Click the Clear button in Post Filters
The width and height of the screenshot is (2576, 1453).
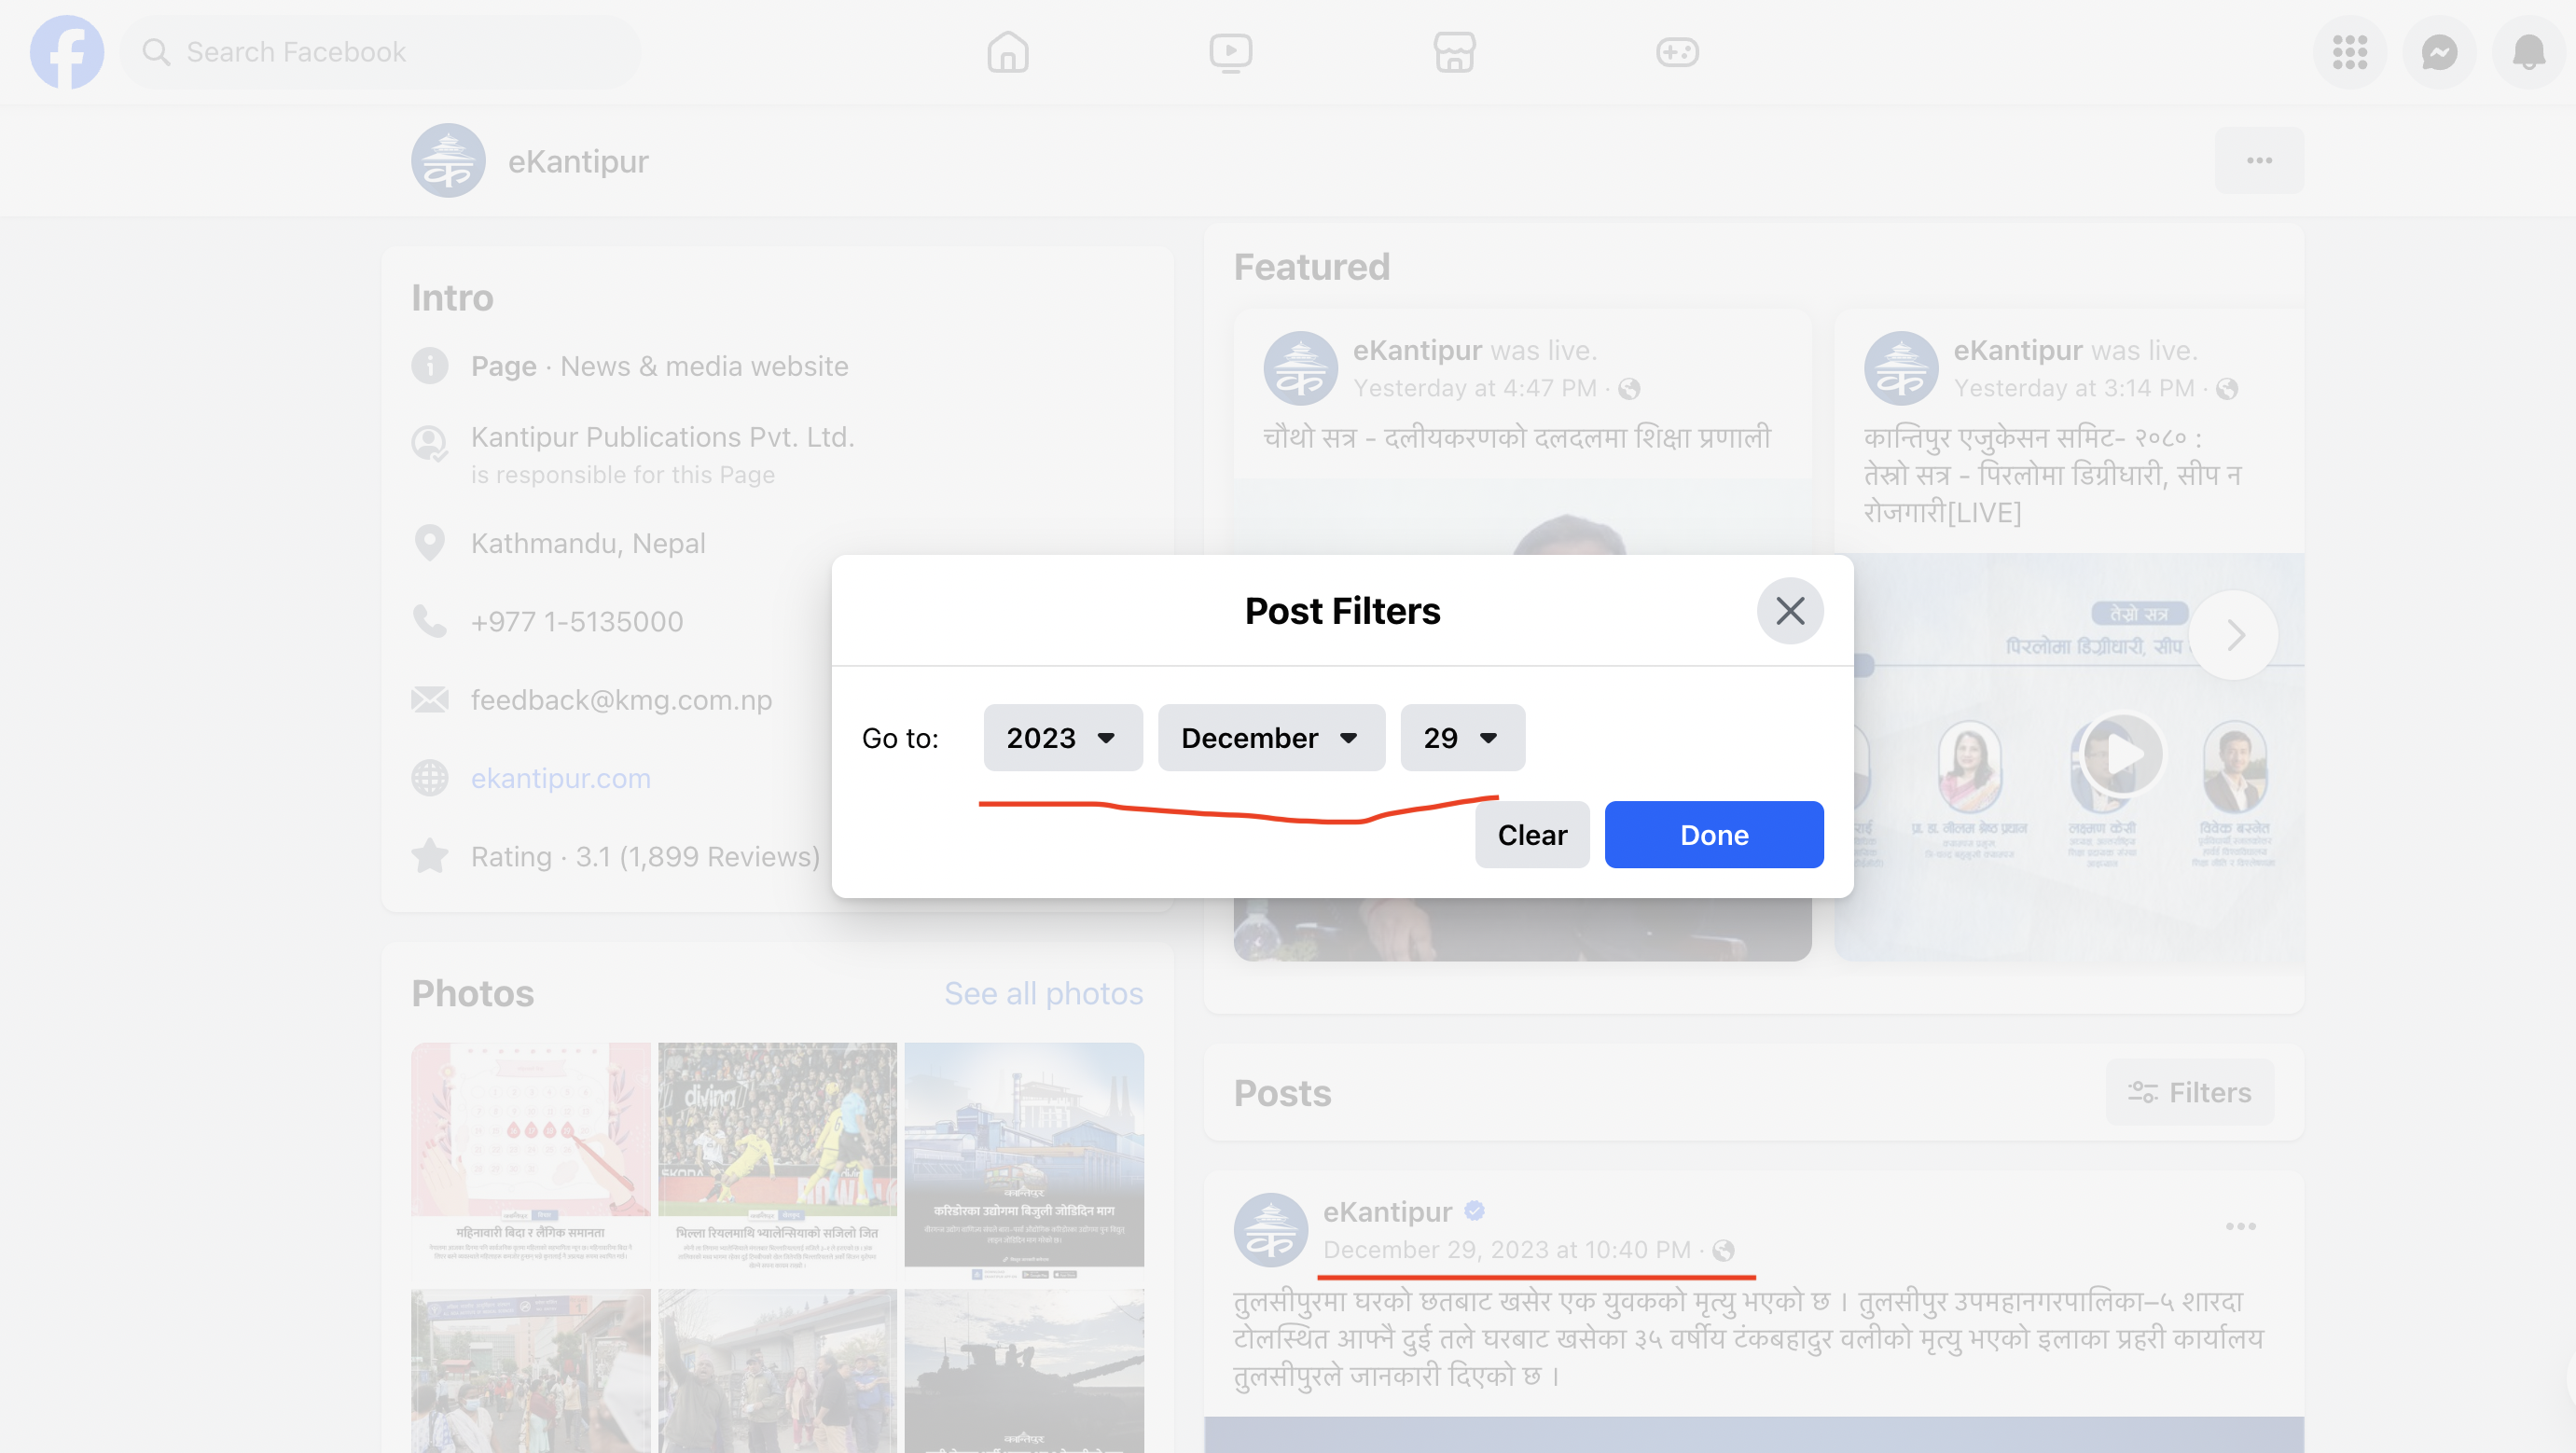(1532, 834)
